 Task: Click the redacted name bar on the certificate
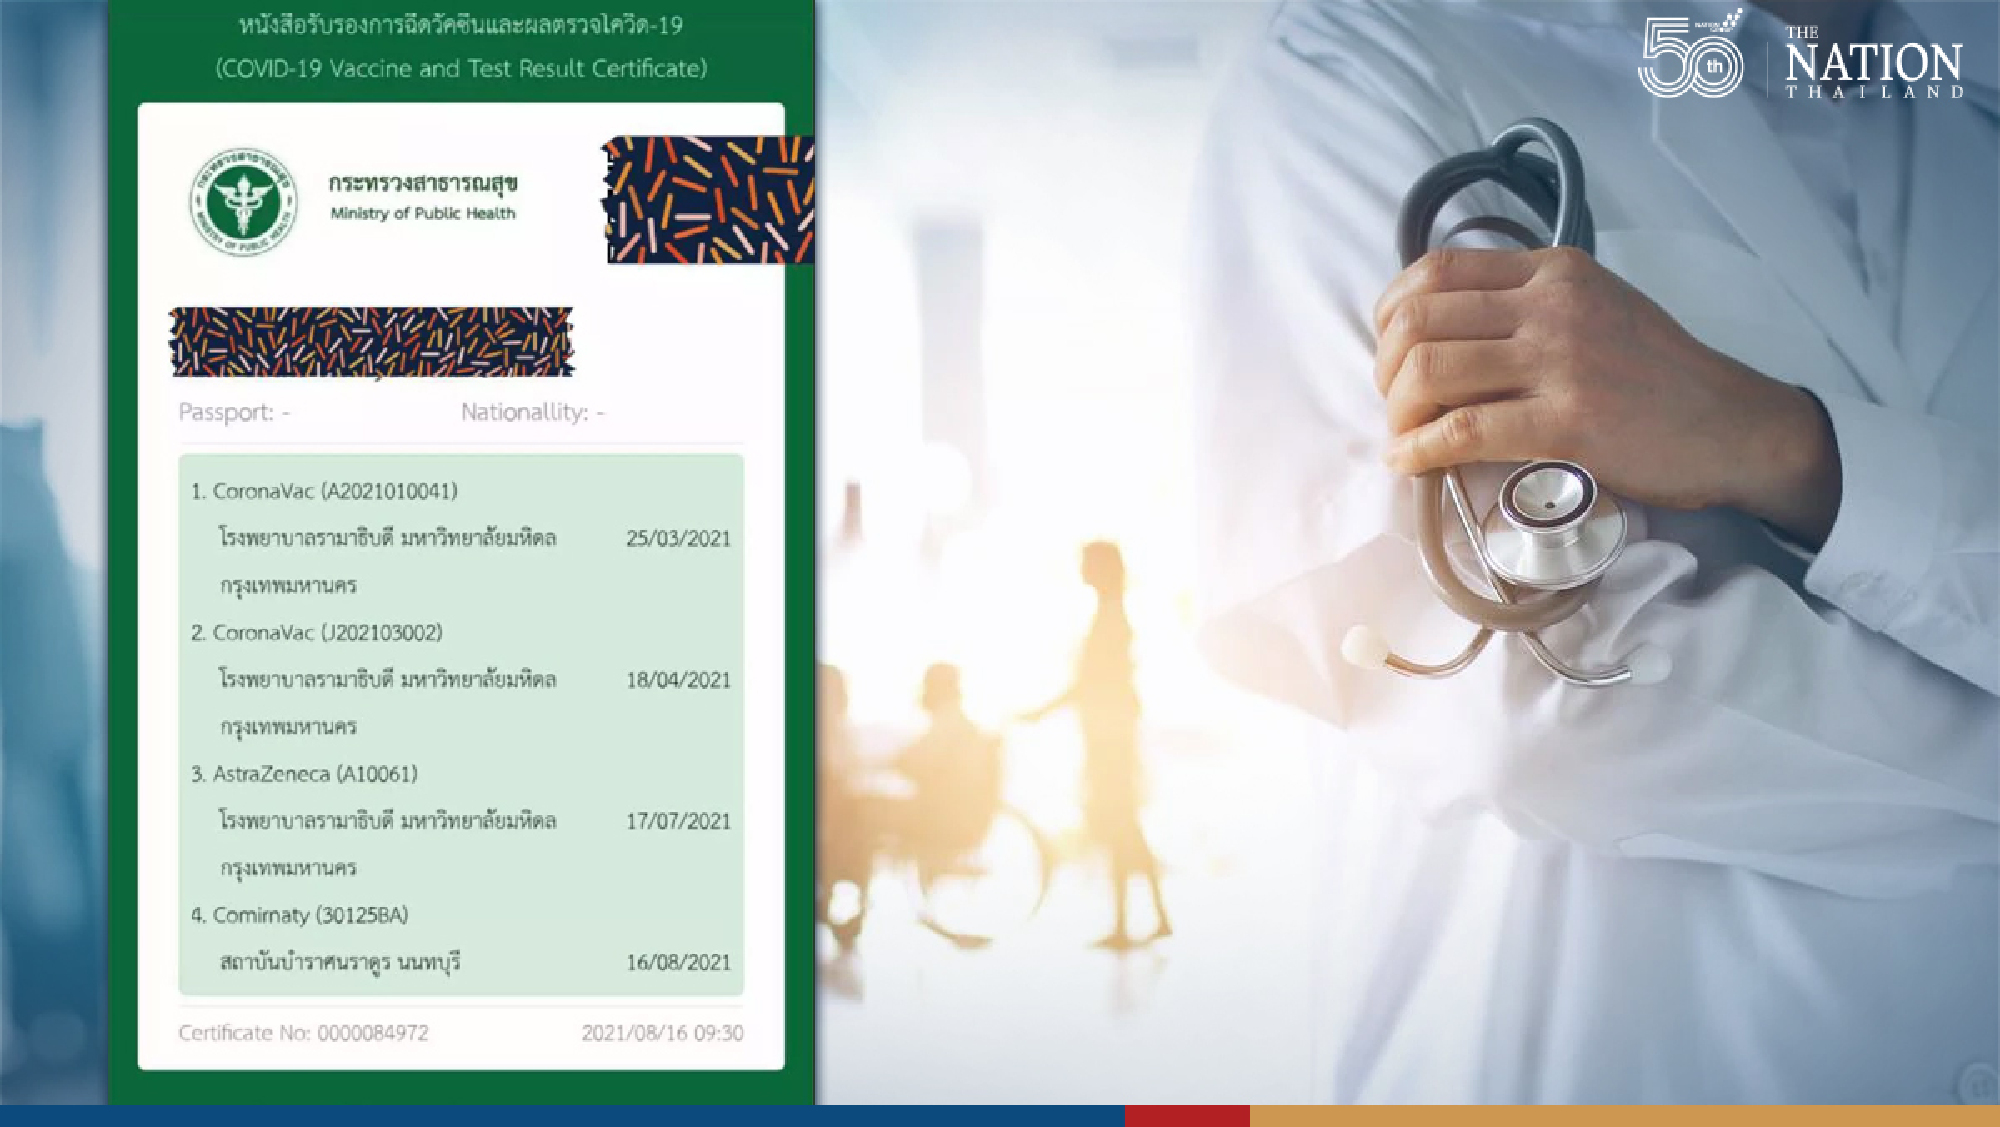(371, 342)
